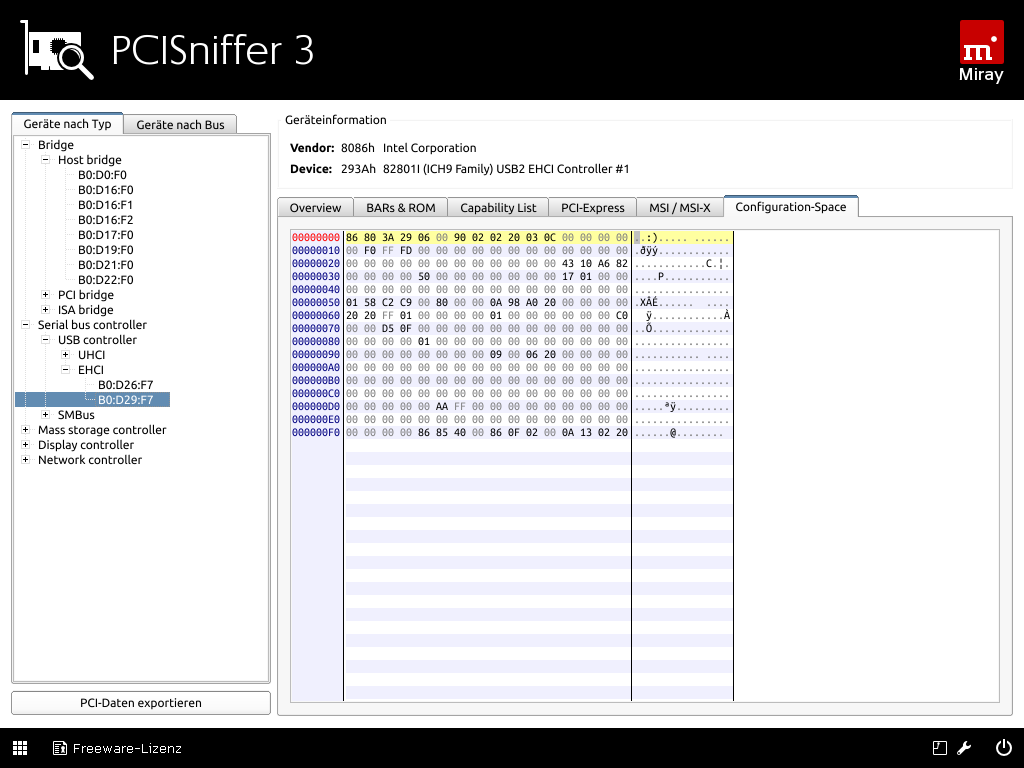The image size is (1024, 768).
Task: Click the Serial bus controller label
Action: pos(92,325)
